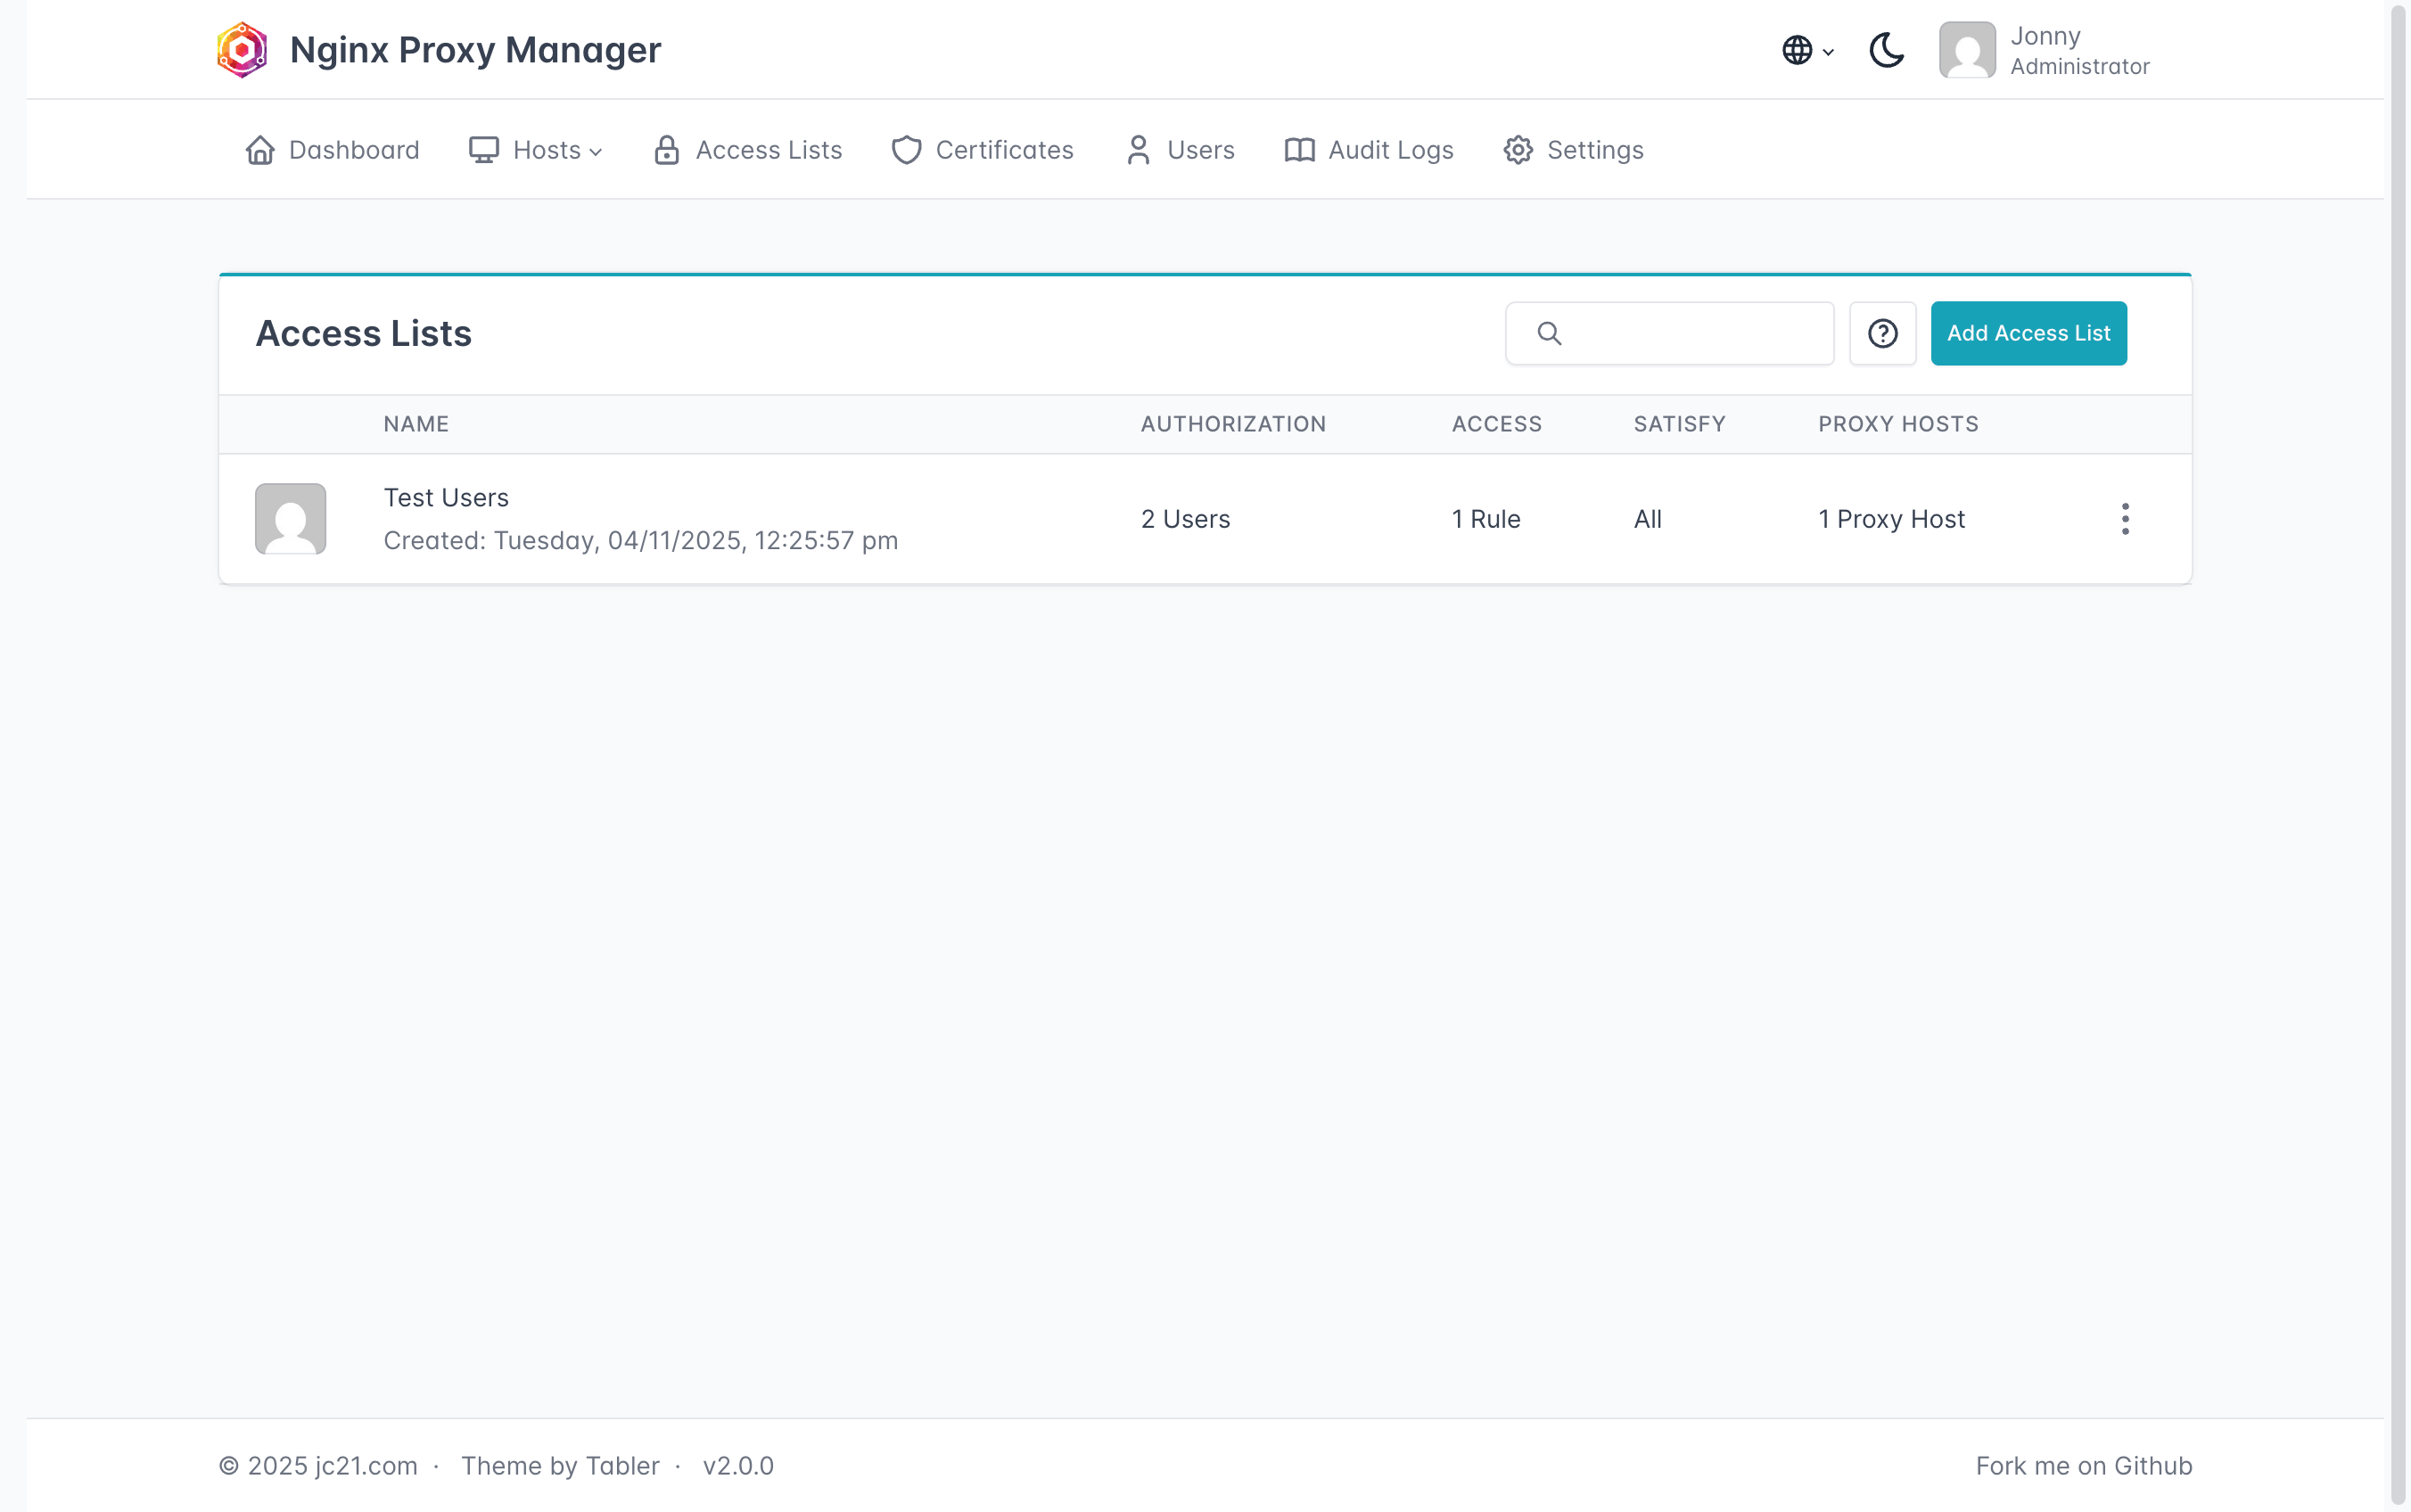Open the Audit Logs book icon

click(1299, 150)
